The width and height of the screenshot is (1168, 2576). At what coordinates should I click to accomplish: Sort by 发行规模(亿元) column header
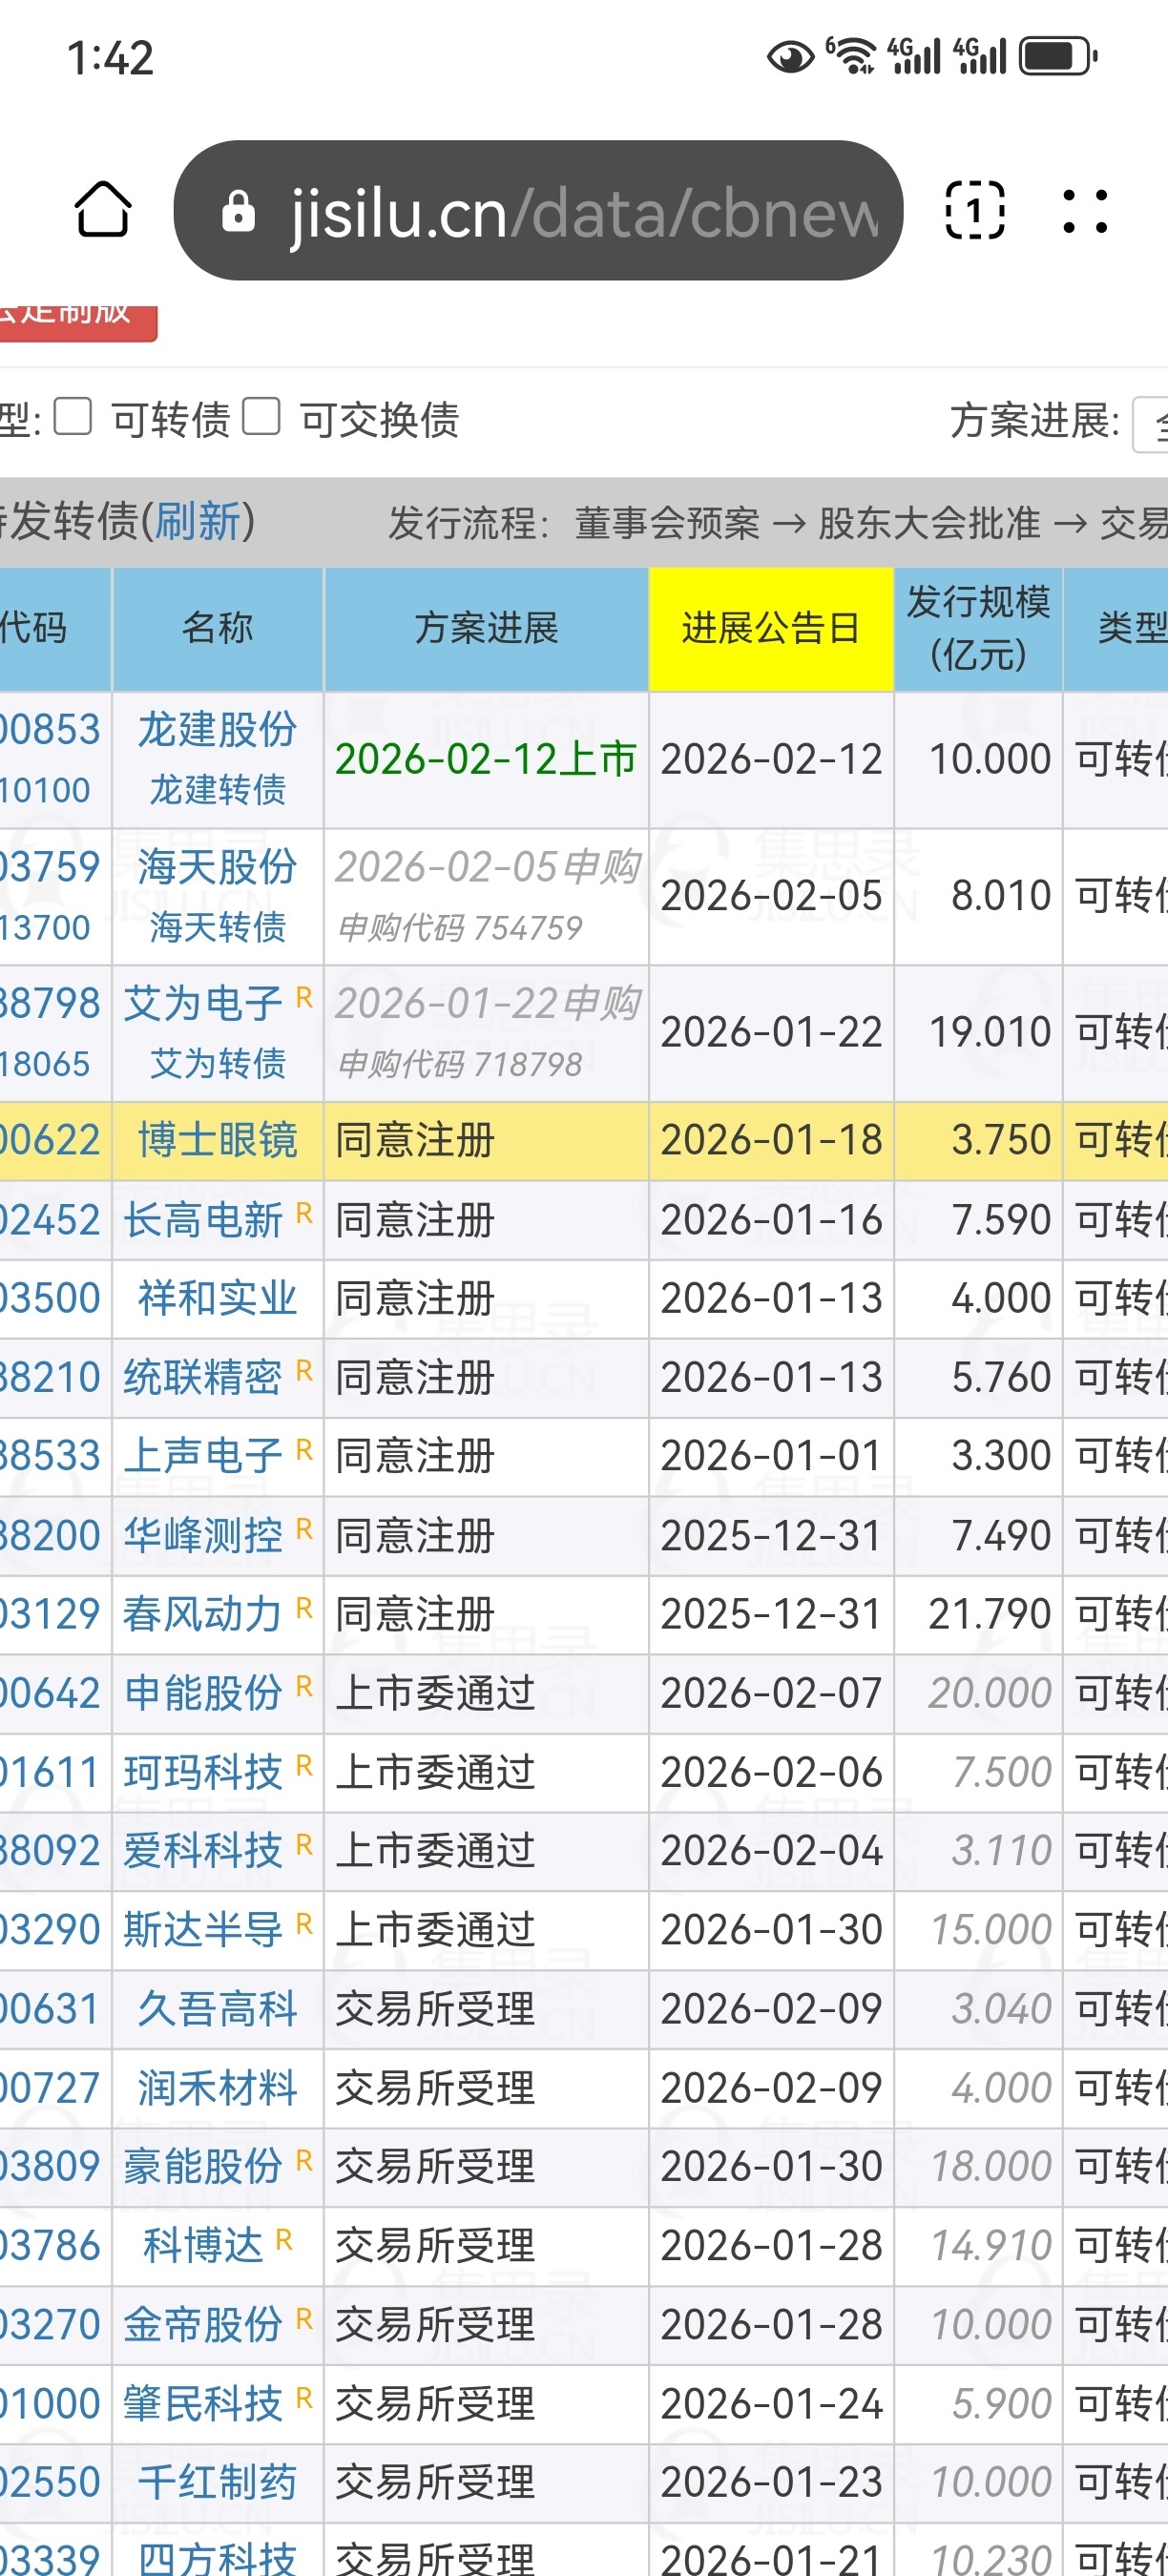[978, 629]
